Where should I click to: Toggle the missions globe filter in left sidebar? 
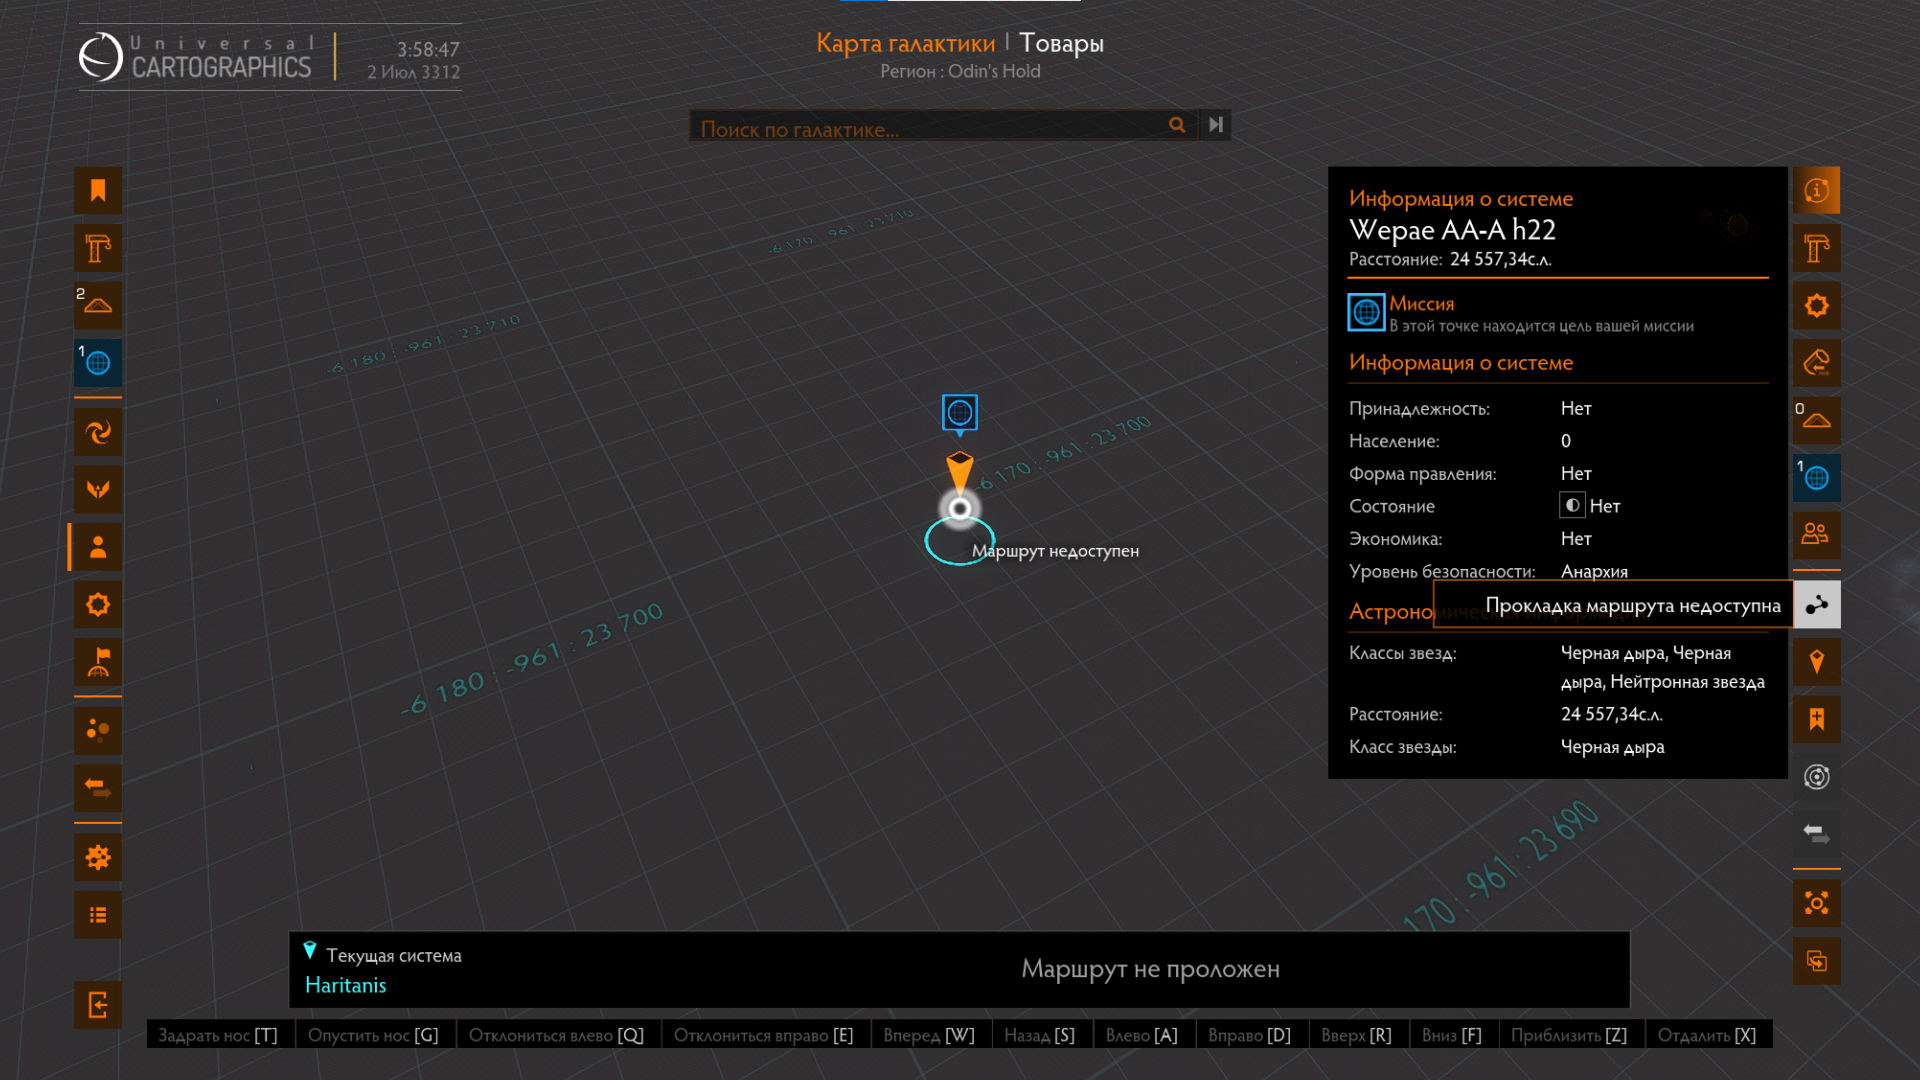click(x=98, y=363)
